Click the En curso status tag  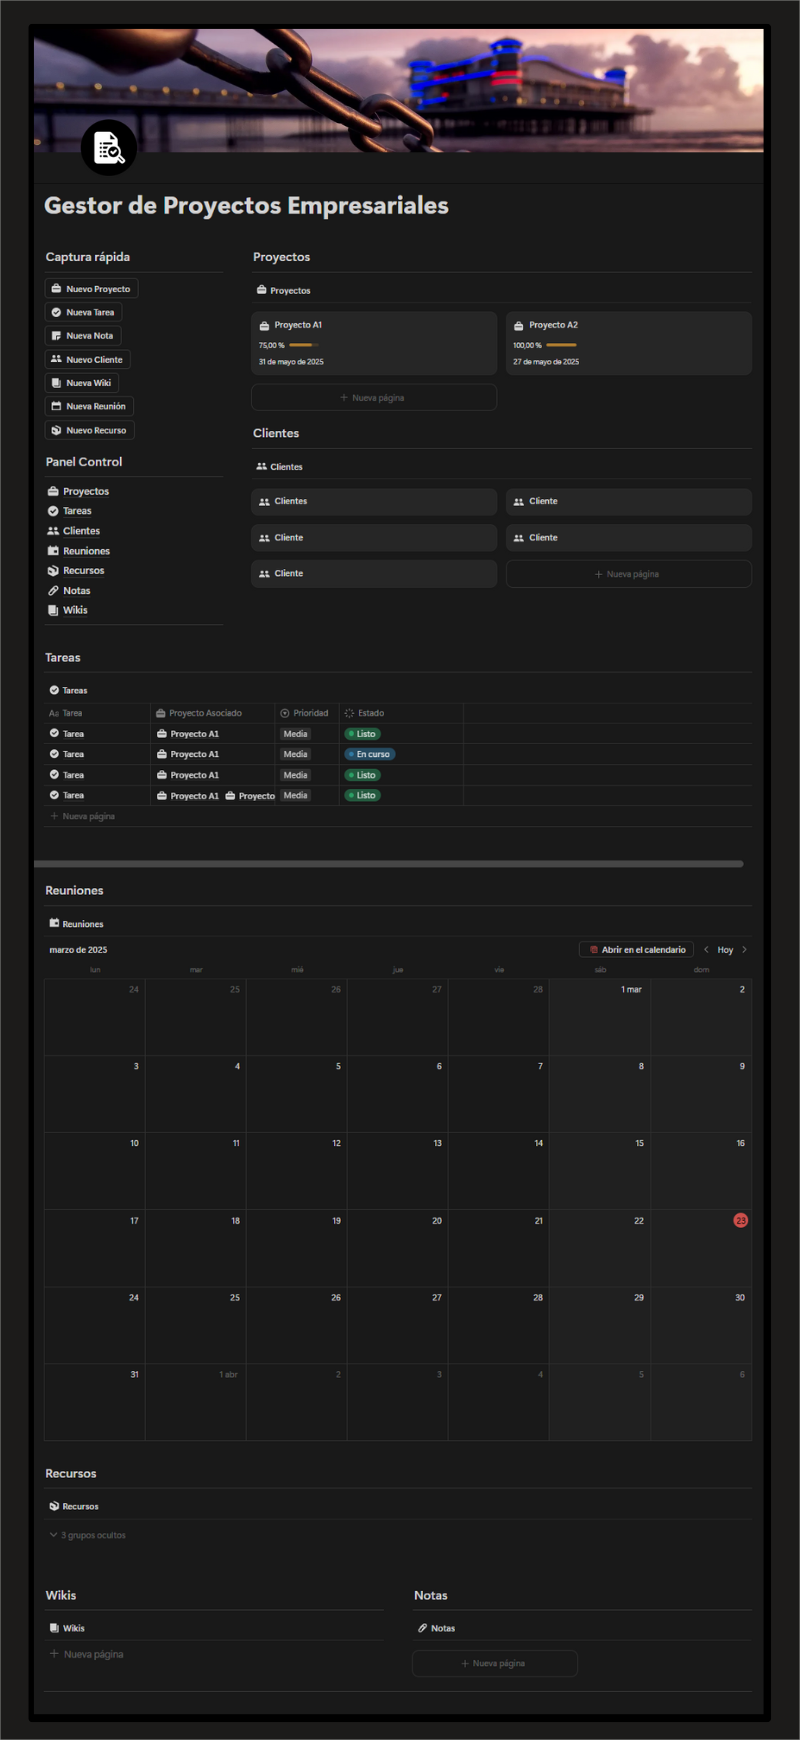370,755
